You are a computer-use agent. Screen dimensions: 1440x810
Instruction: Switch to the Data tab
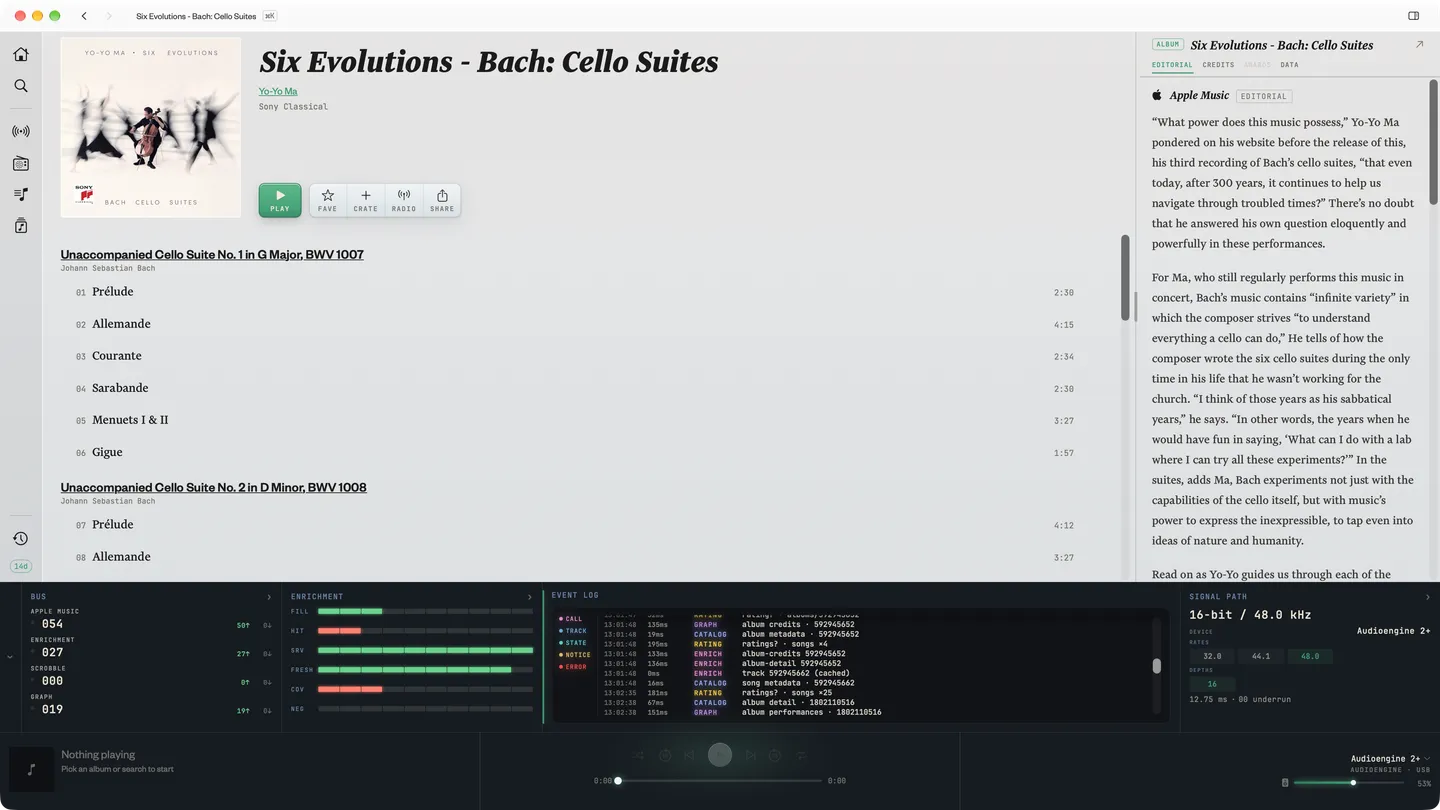click(1289, 65)
